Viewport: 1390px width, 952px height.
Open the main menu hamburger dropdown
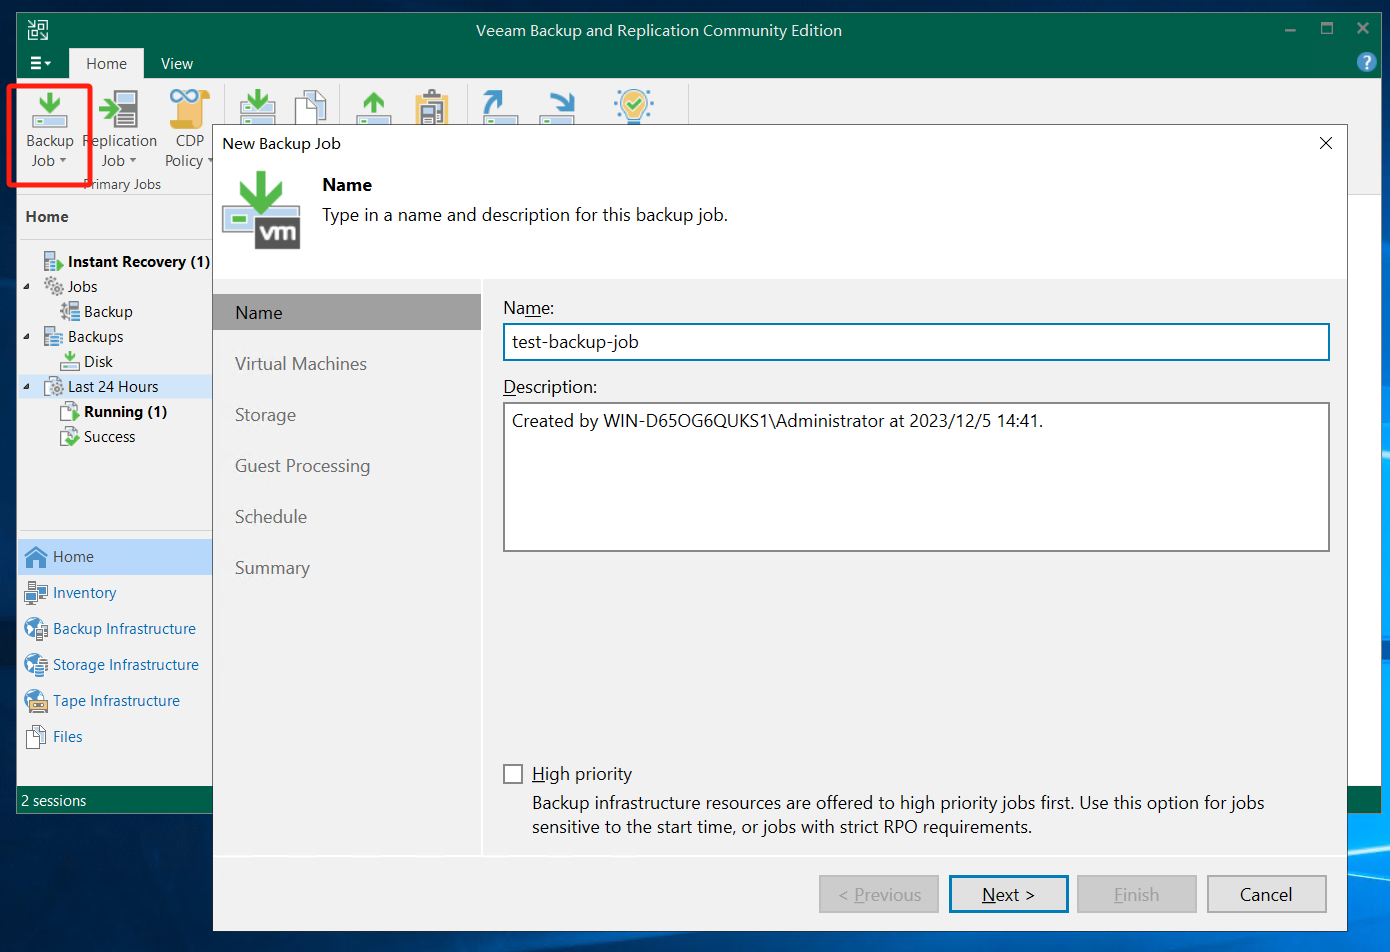(40, 63)
